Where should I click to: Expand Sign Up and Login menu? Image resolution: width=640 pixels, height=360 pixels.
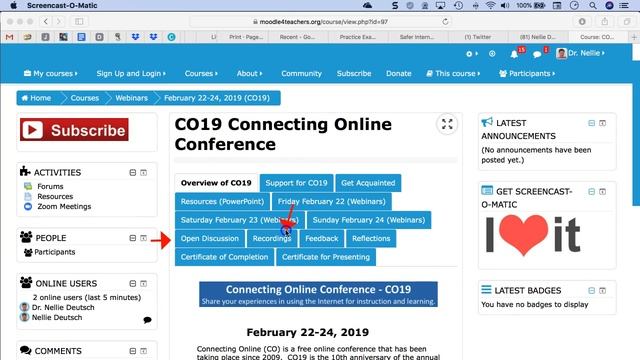[131, 73]
